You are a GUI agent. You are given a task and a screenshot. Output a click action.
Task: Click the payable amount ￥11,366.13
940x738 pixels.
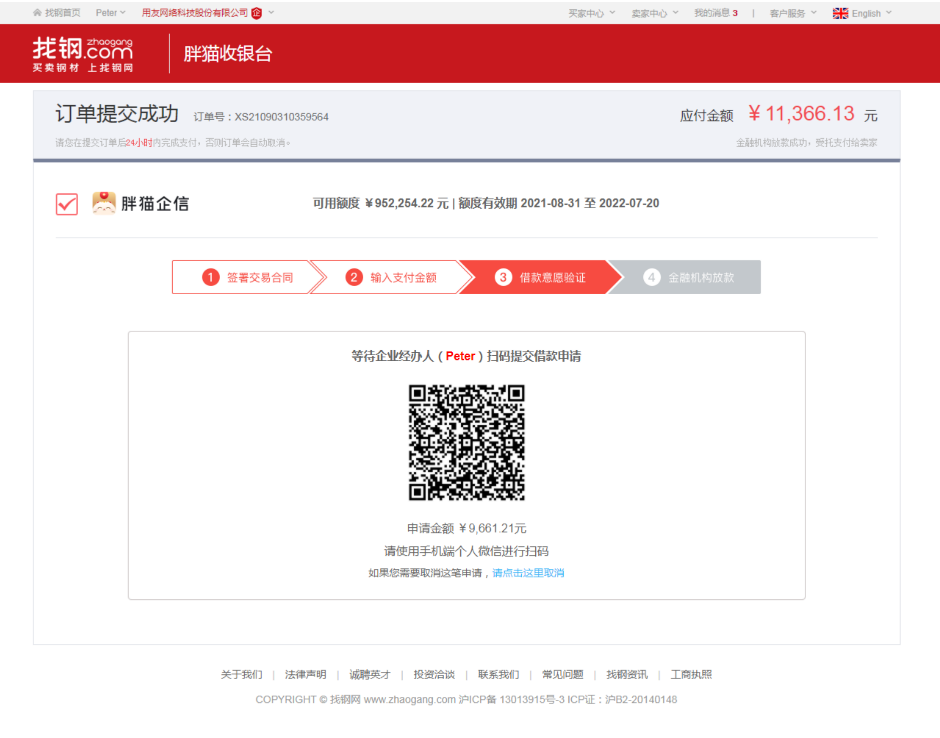(801, 114)
